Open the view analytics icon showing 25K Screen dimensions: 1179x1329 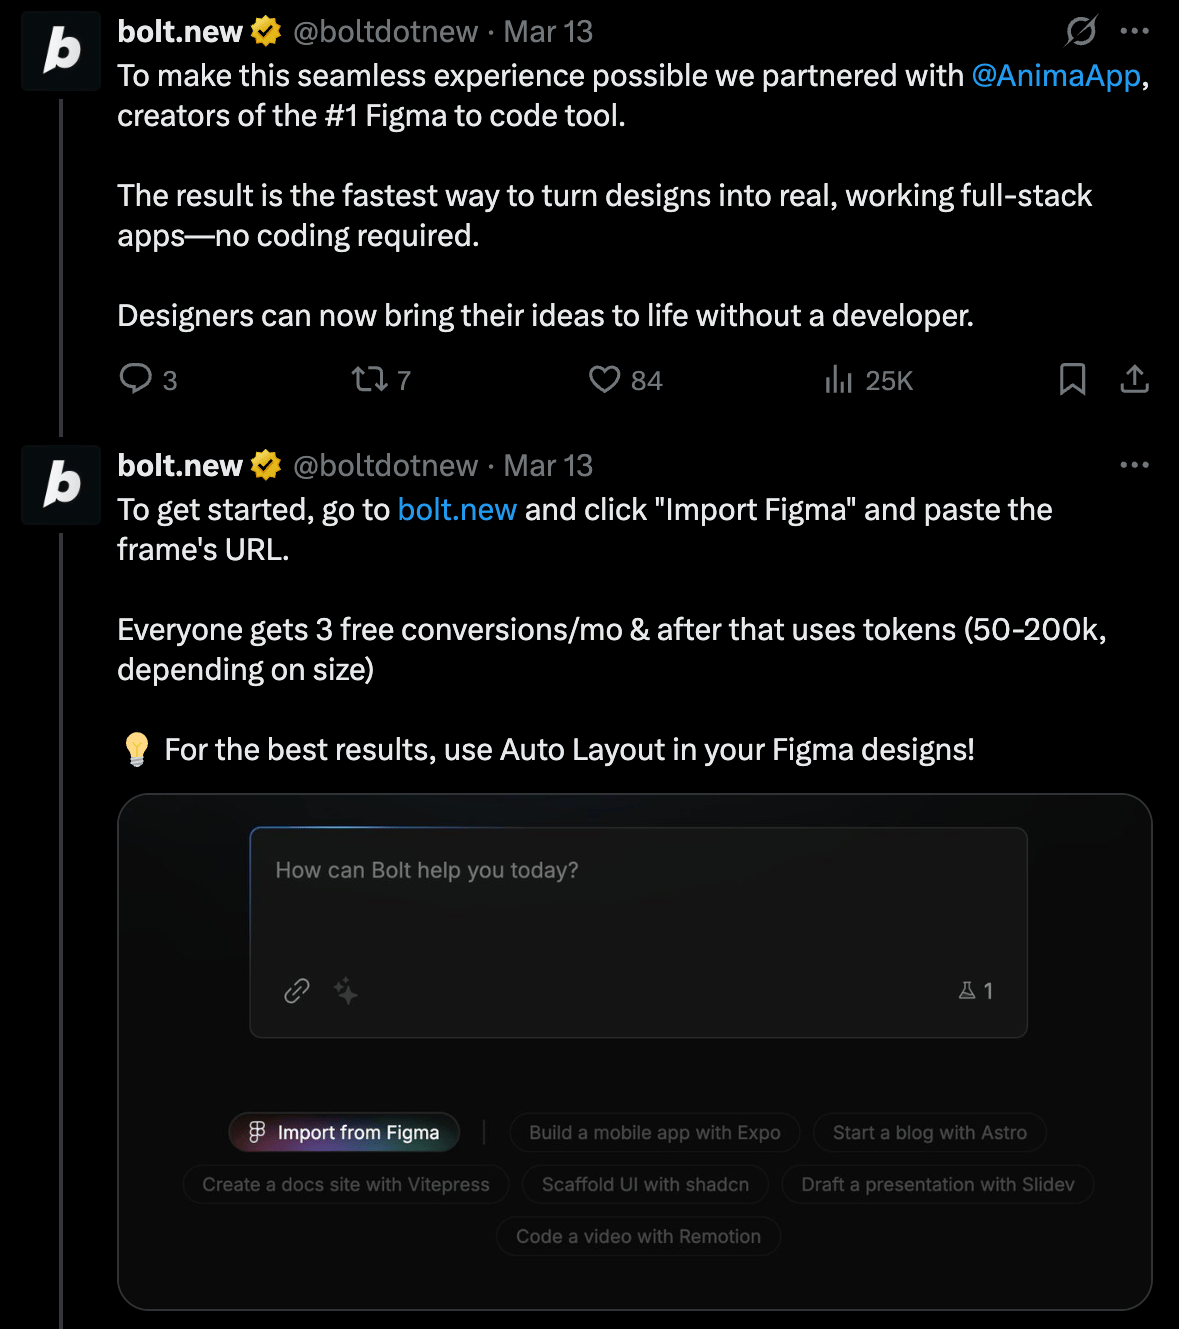(838, 379)
